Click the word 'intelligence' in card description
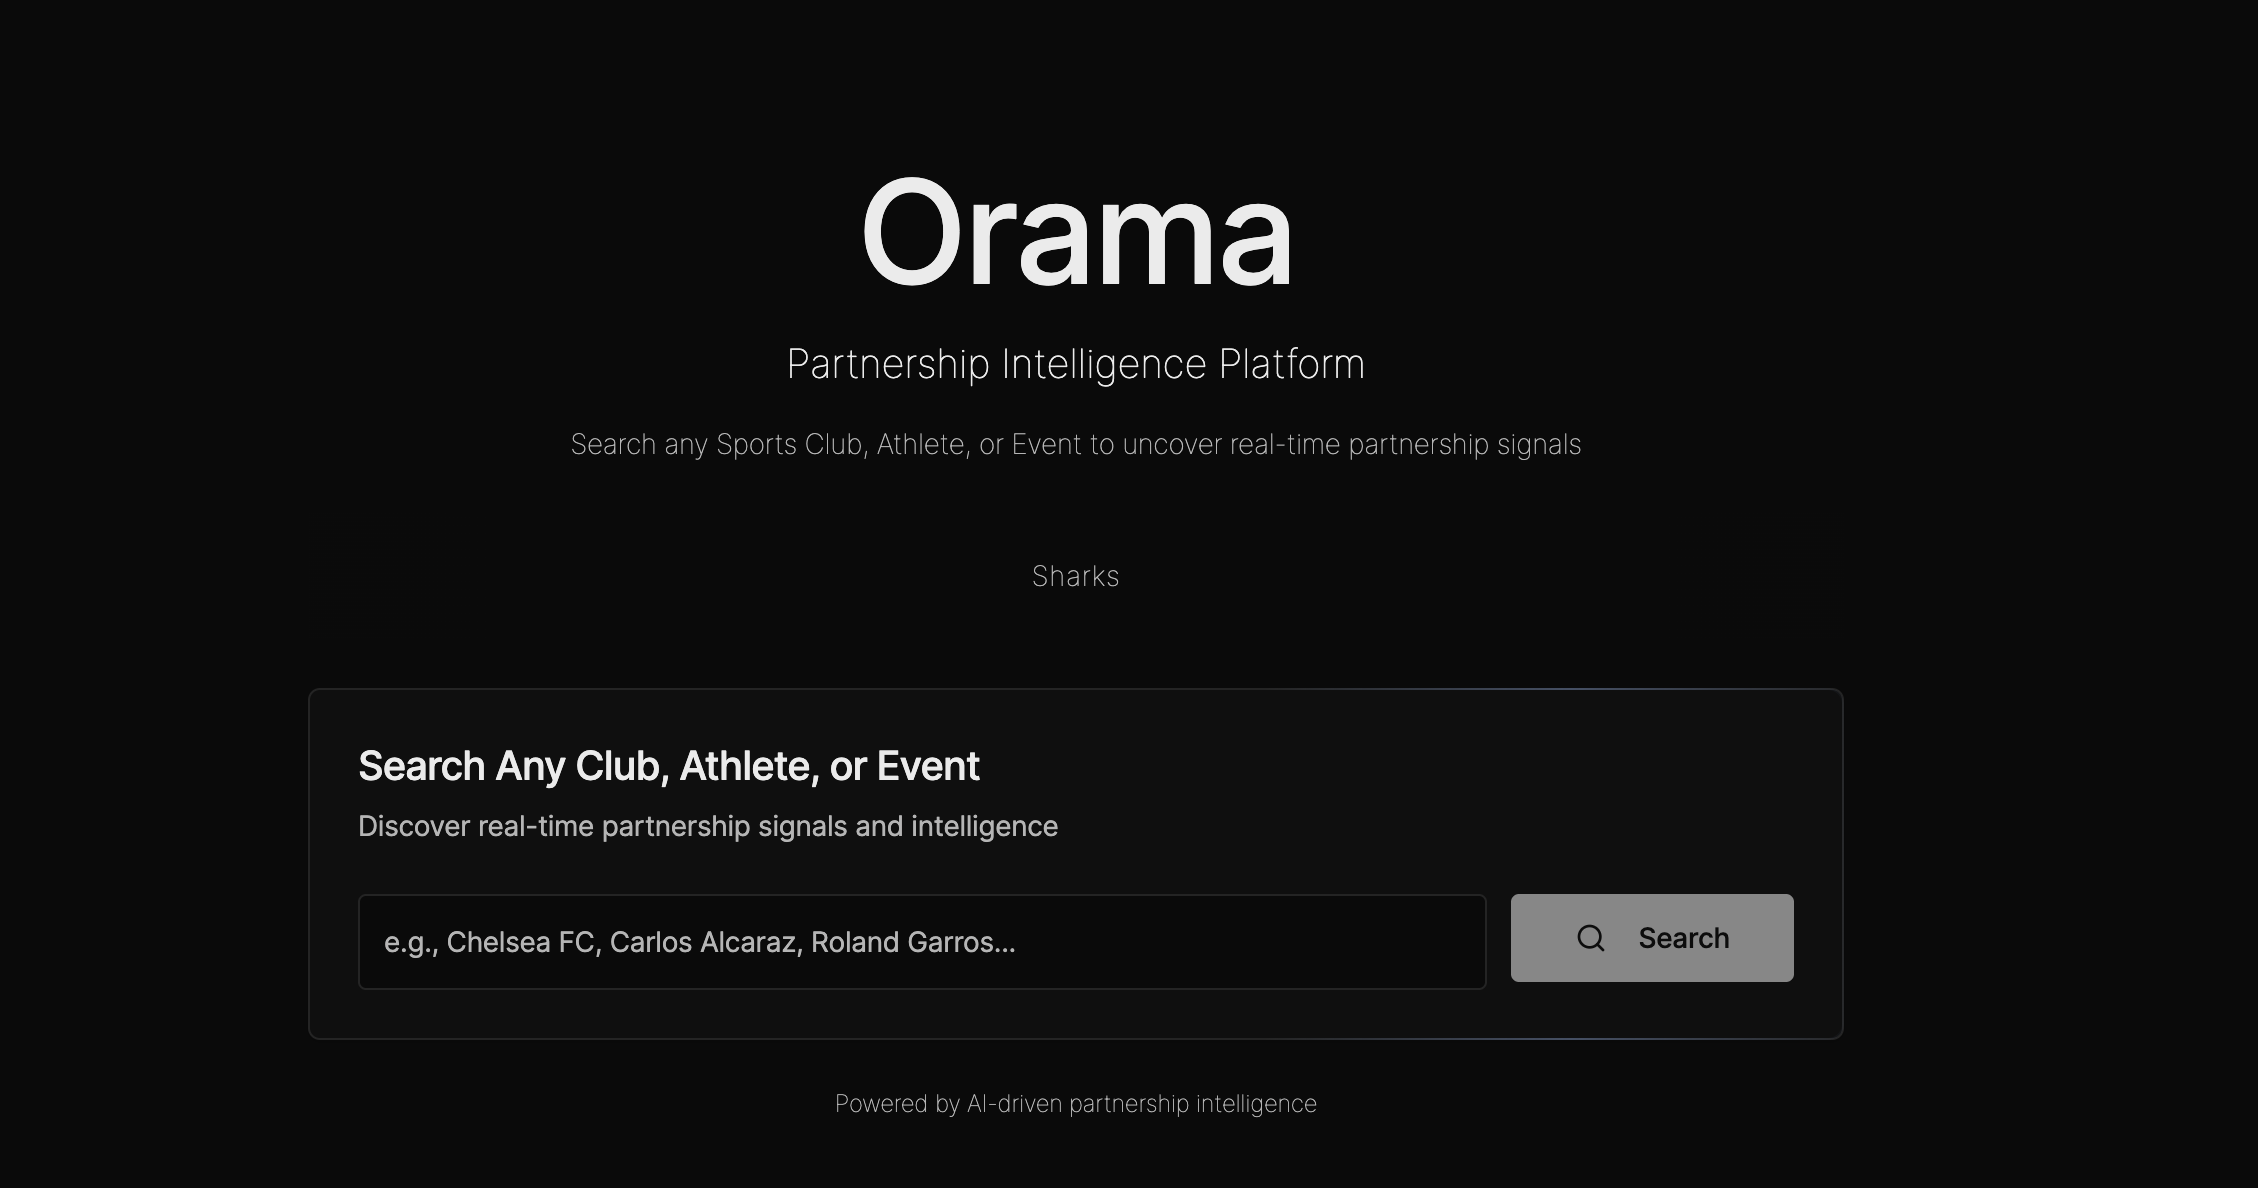This screenshot has width=2258, height=1188. 984,826
